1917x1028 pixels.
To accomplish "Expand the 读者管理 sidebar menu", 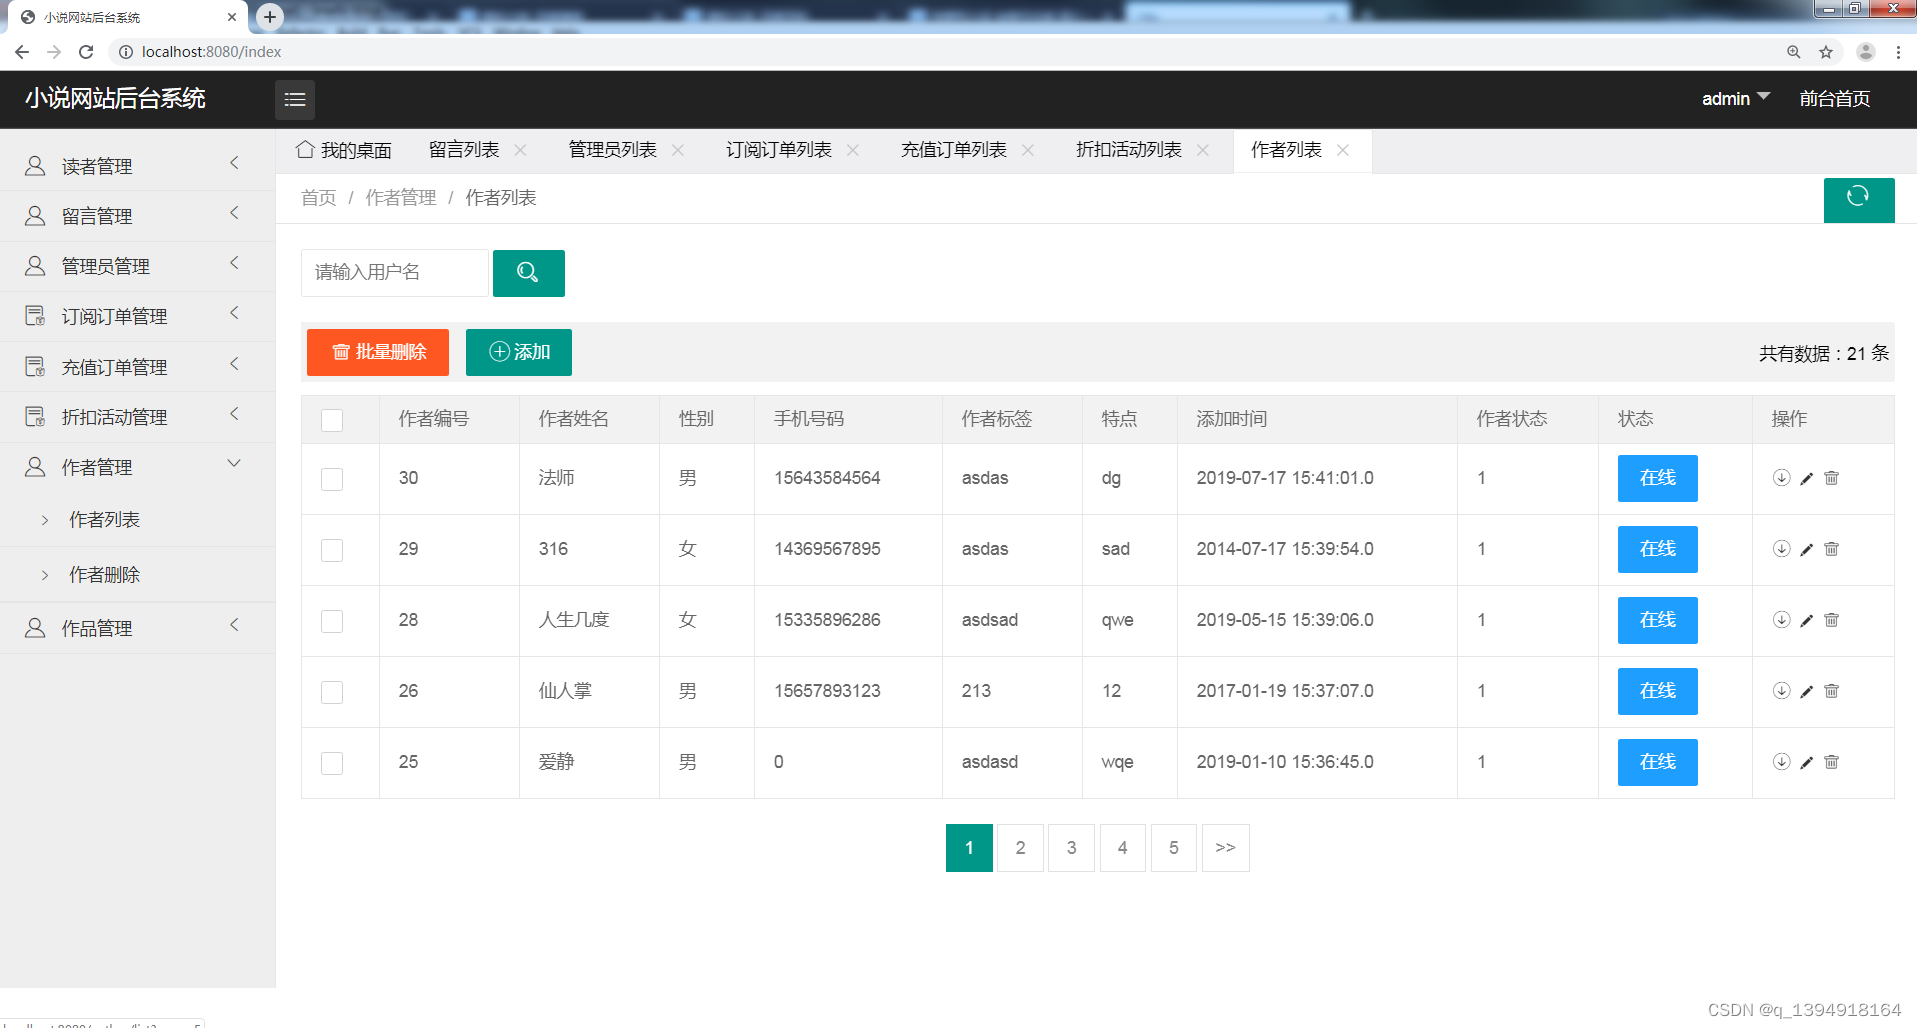I will click(137, 166).
